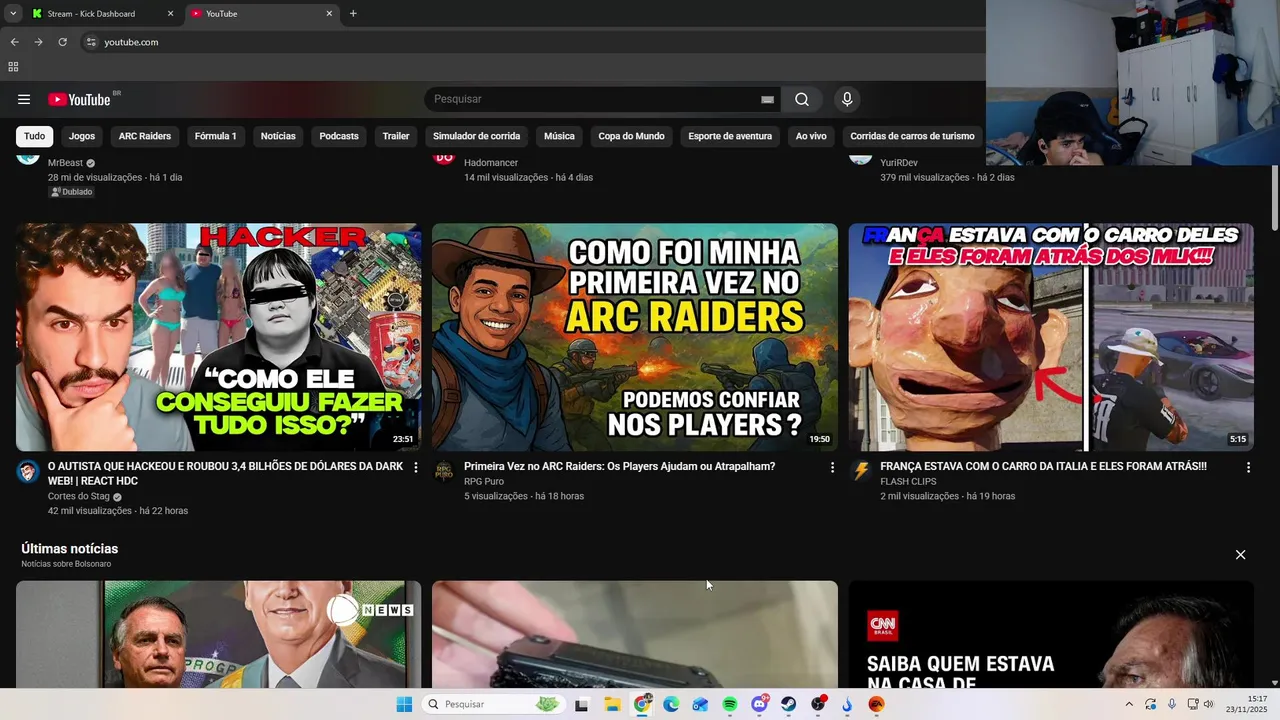Visit the Cortes do Stag channel name
Viewport: 1280px width, 720px height.
[x=79, y=496]
